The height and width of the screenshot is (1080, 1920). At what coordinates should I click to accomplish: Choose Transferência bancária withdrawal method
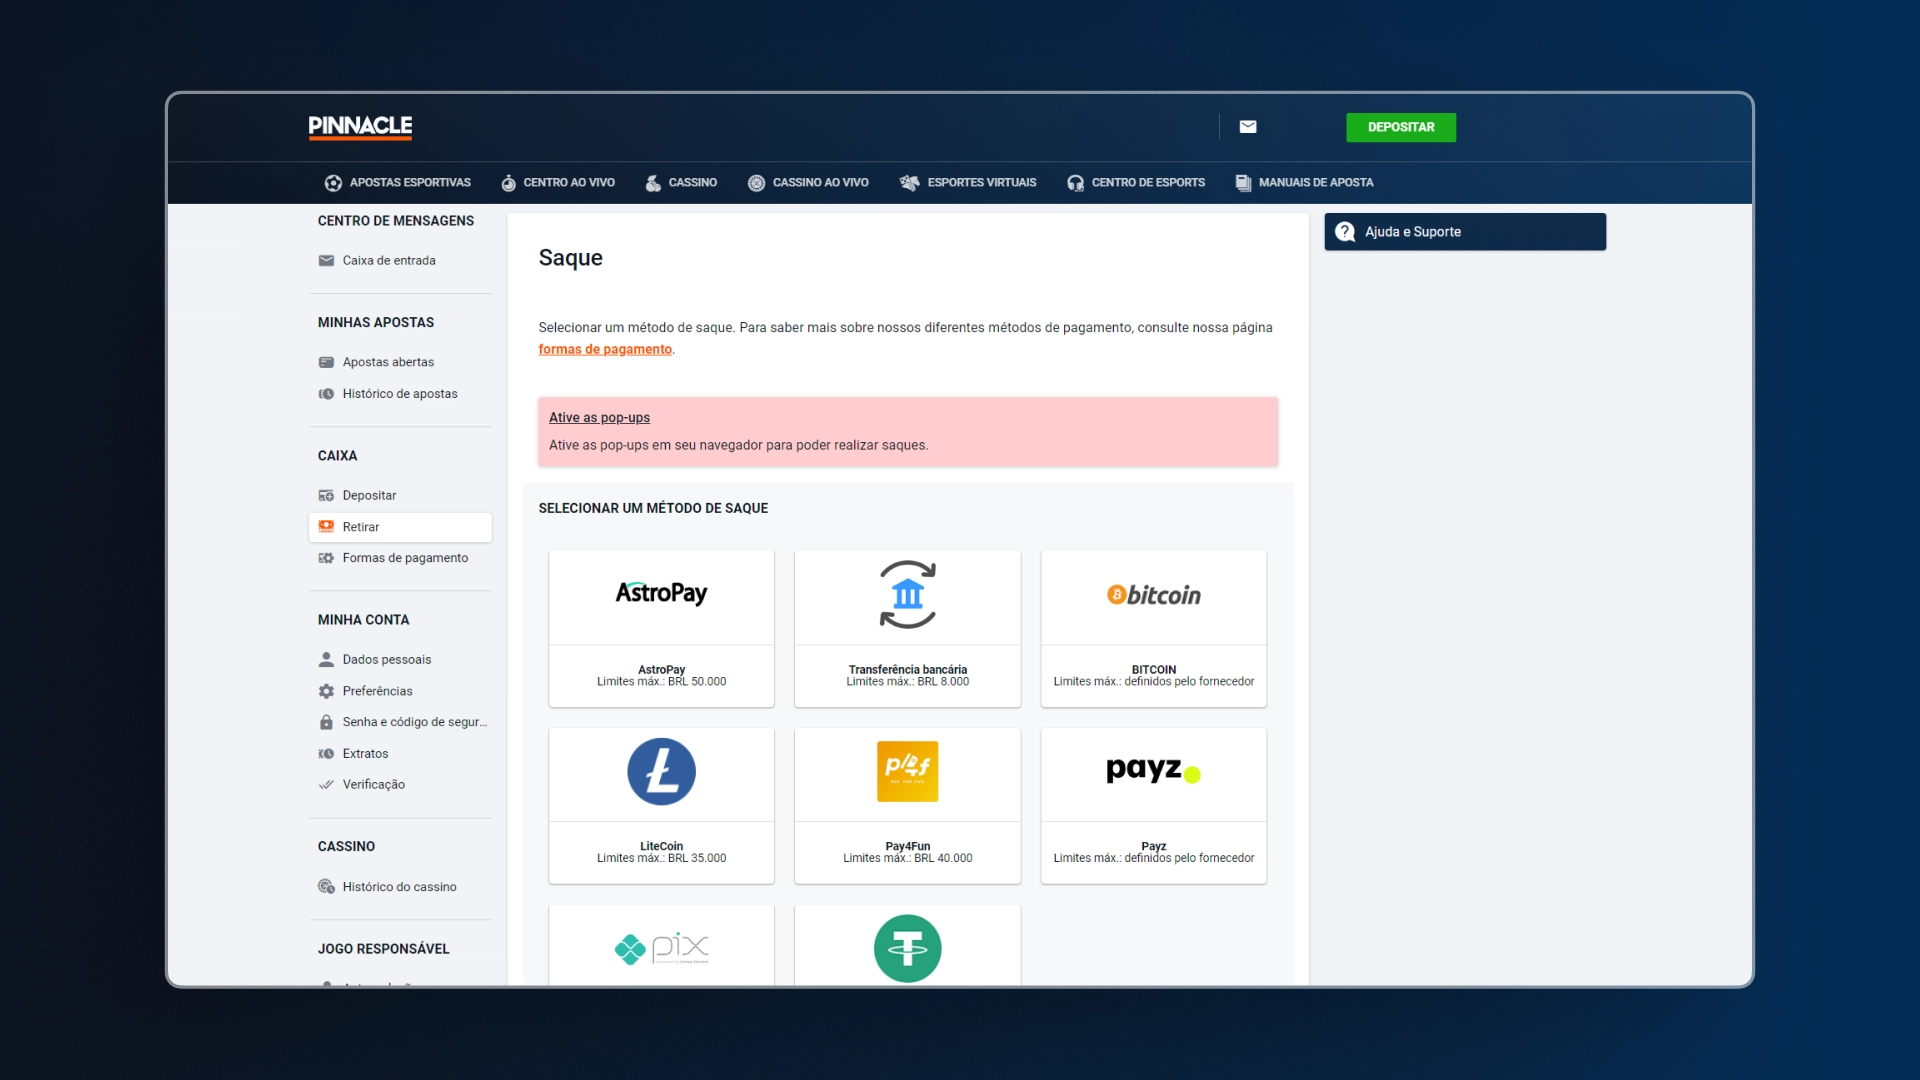coord(907,629)
